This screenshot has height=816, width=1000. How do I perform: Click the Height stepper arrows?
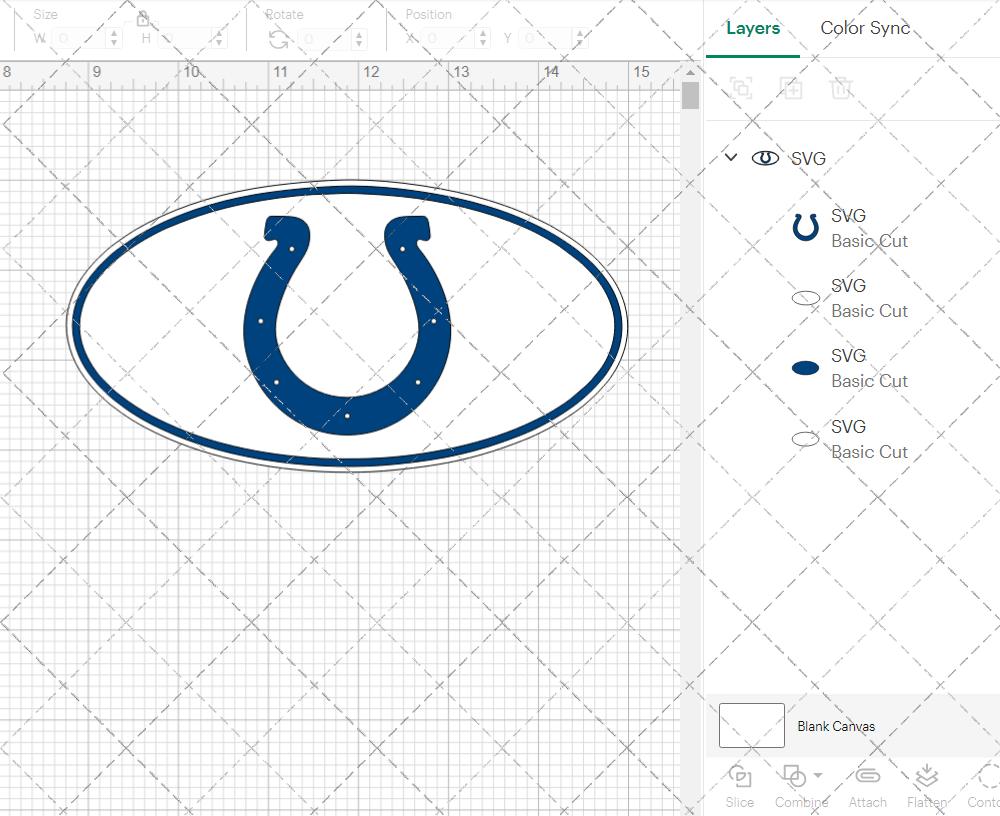[x=219, y=38]
